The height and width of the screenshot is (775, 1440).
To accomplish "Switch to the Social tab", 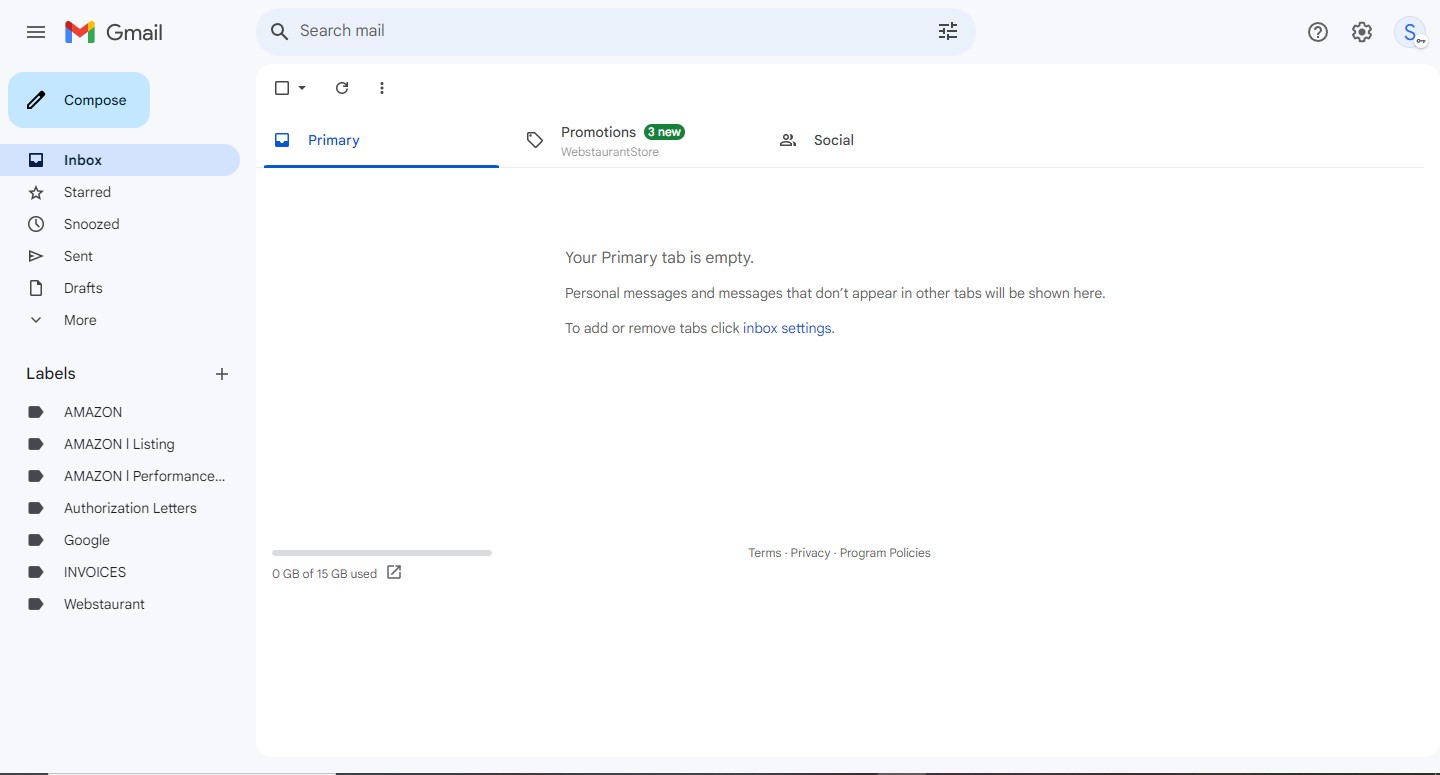I will coord(886,140).
